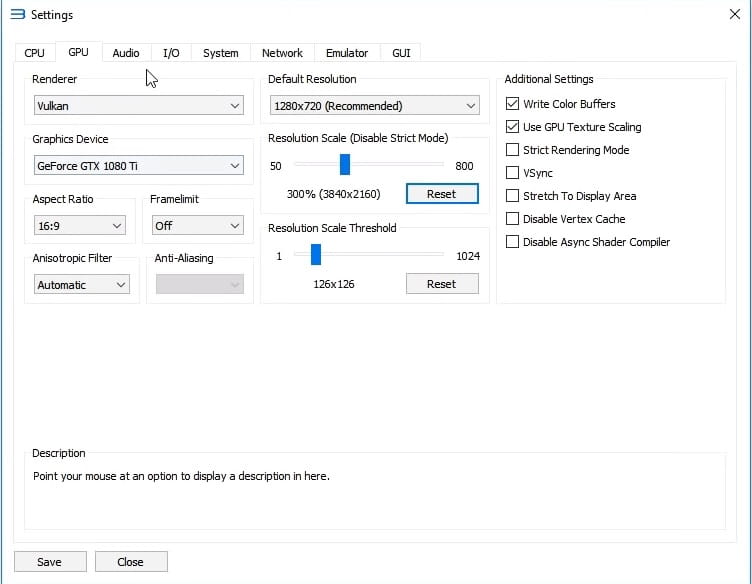Click the Save button
The width and height of the screenshot is (752, 584).
click(50, 562)
